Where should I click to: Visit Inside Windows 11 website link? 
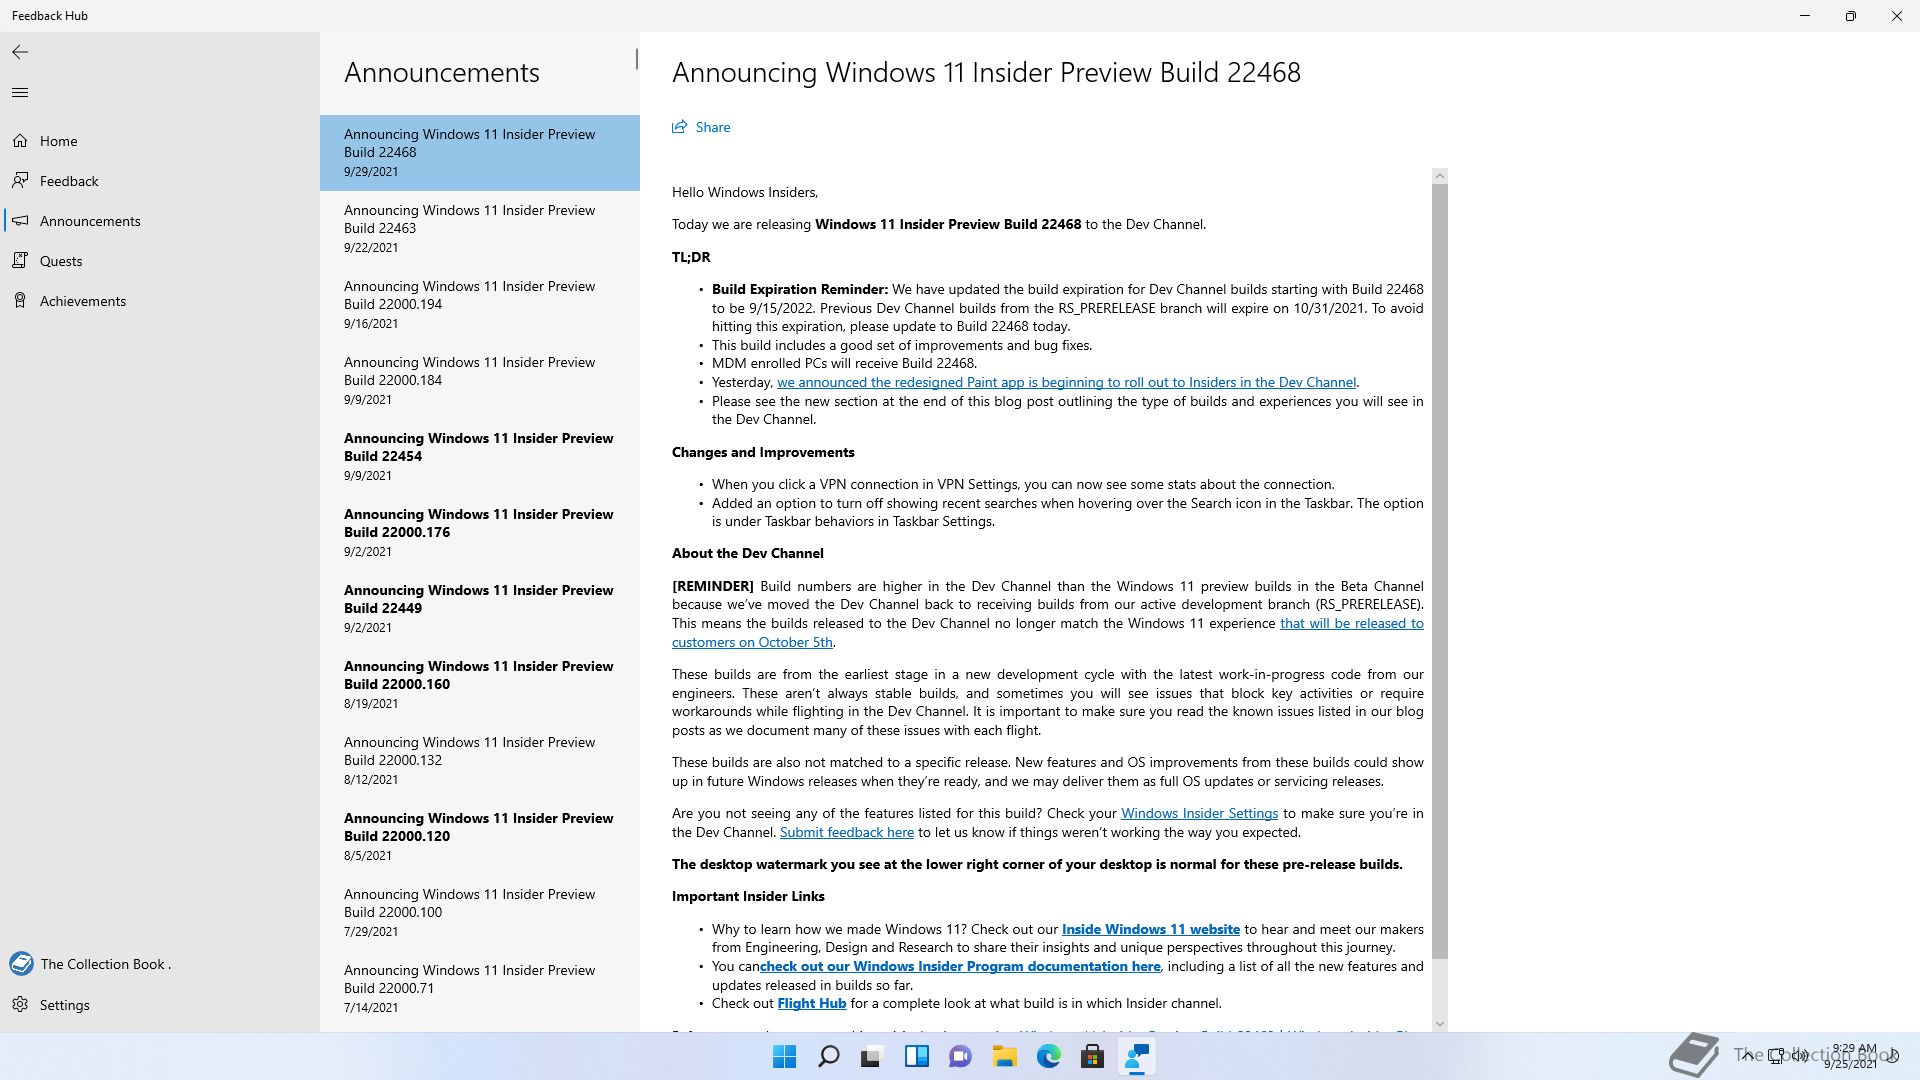coord(1150,929)
